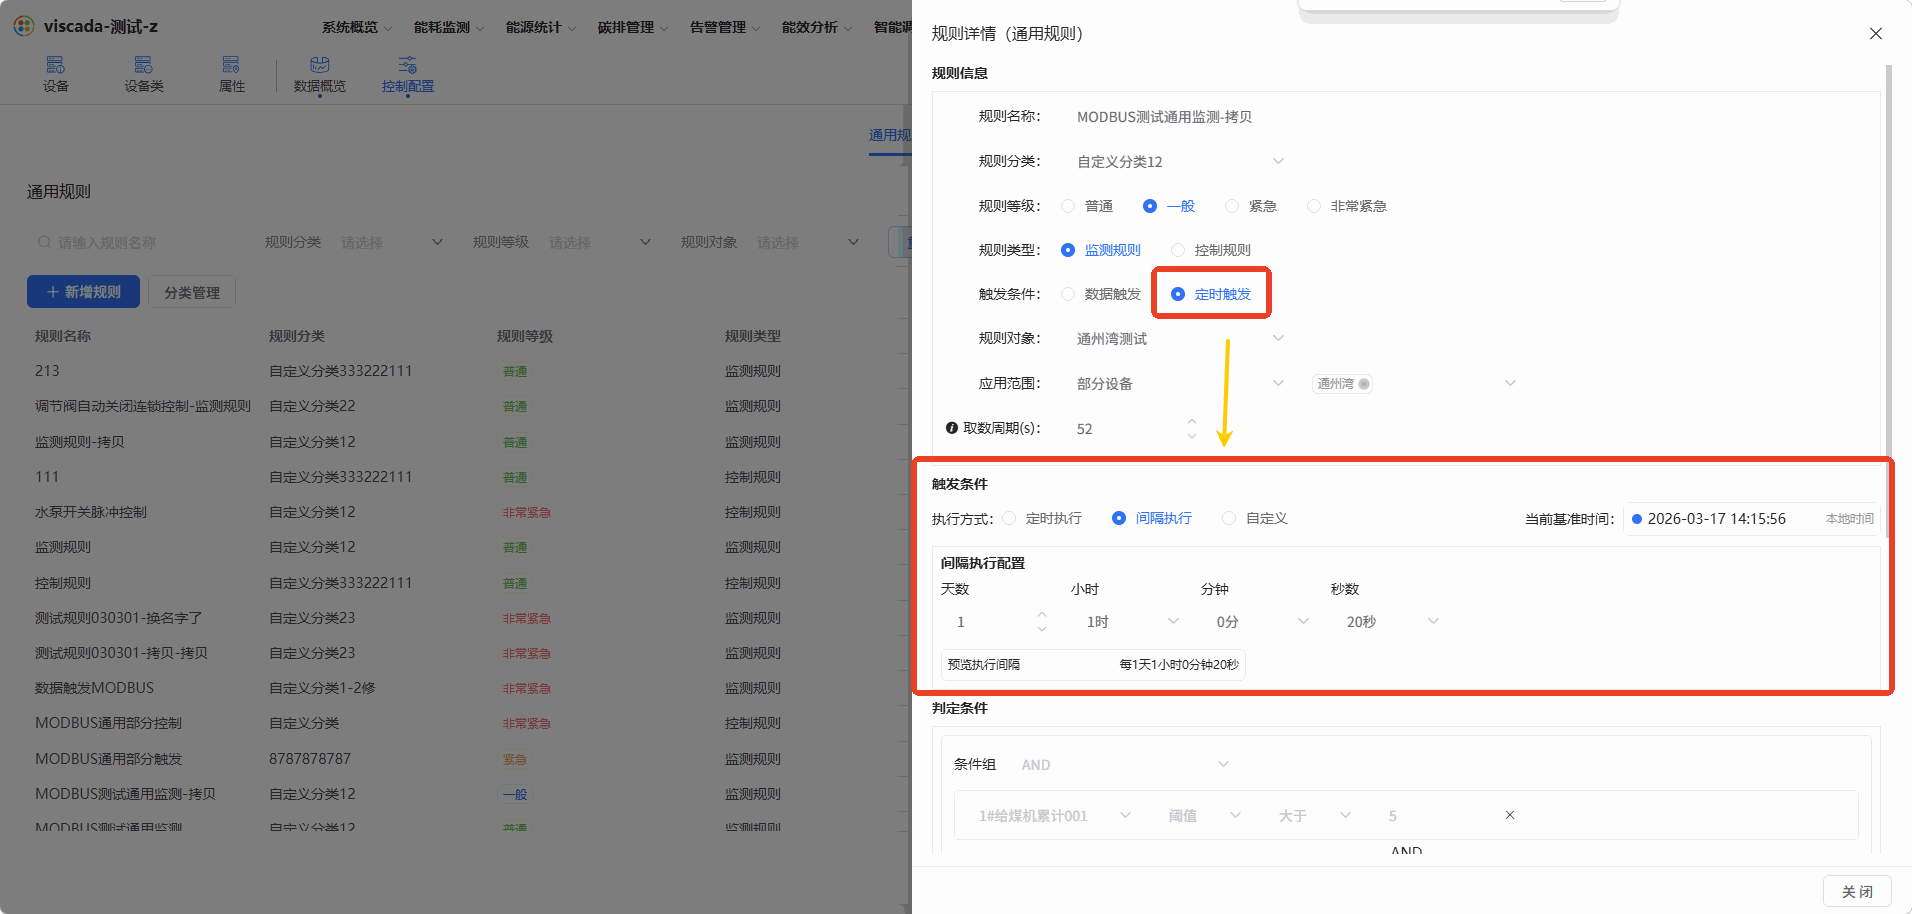Image resolution: width=1912 pixels, height=914 pixels.
Task: Open the 小时 dropdown showing 1时
Action: (x=1132, y=622)
